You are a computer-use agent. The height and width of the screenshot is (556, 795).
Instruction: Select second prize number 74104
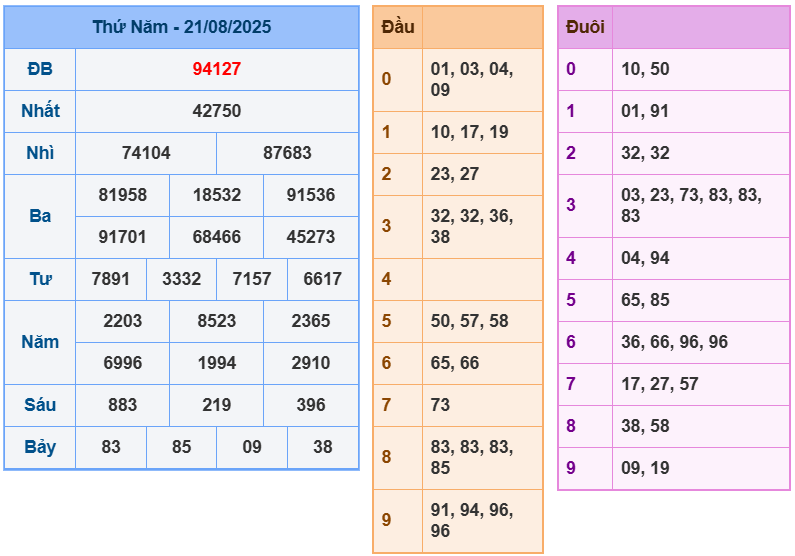[x=146, y=153]
